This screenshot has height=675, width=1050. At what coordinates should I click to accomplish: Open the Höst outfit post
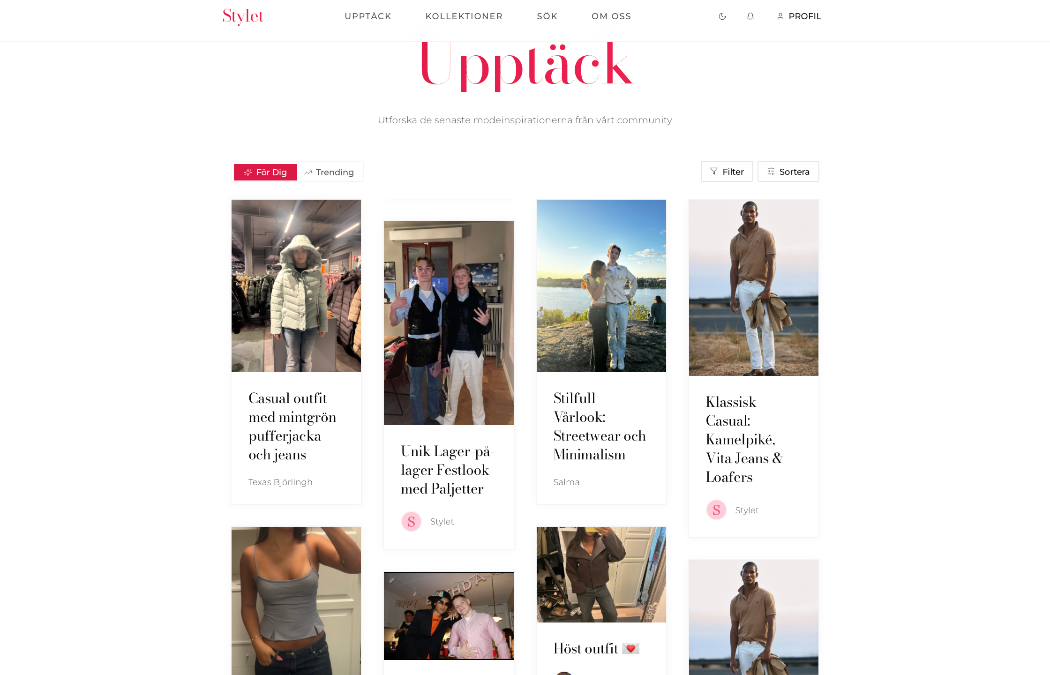coord(596,648)
